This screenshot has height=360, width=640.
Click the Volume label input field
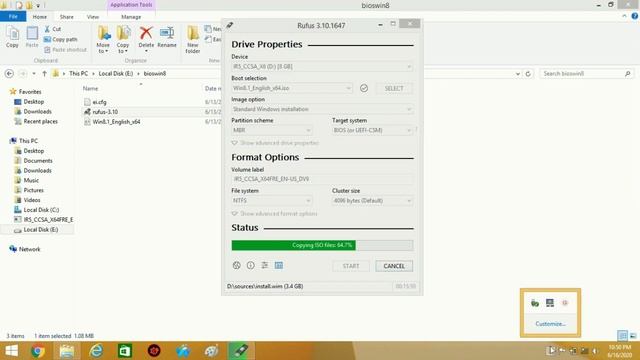(322, 179)
